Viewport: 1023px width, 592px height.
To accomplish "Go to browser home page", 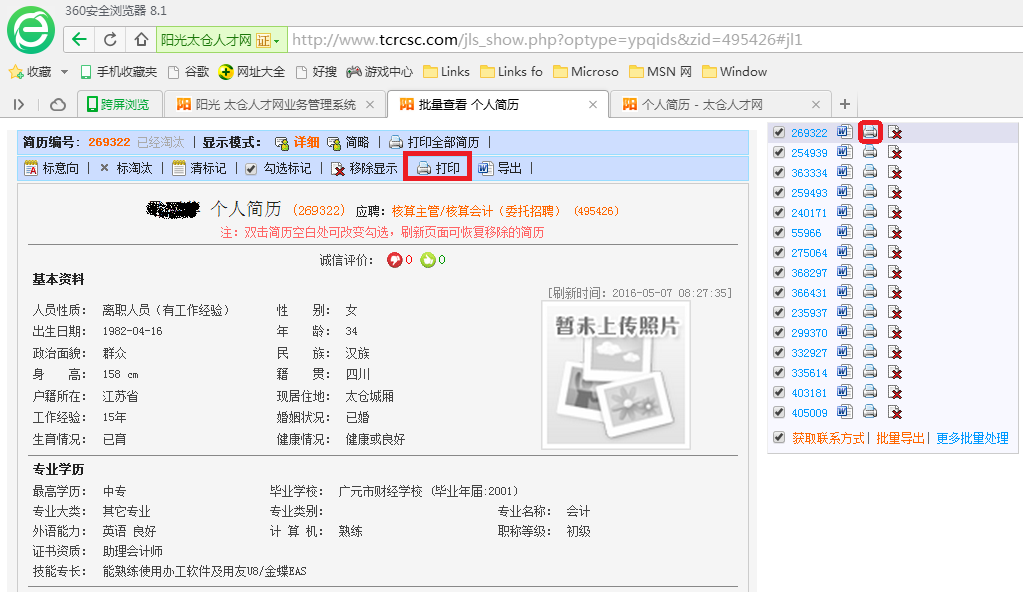I will [x=141, y=40].
